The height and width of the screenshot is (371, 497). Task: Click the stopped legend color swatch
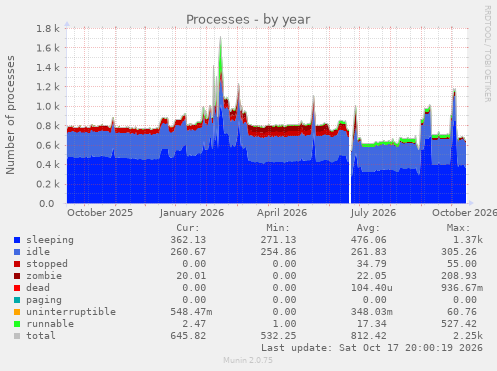[x=17, y=264]
